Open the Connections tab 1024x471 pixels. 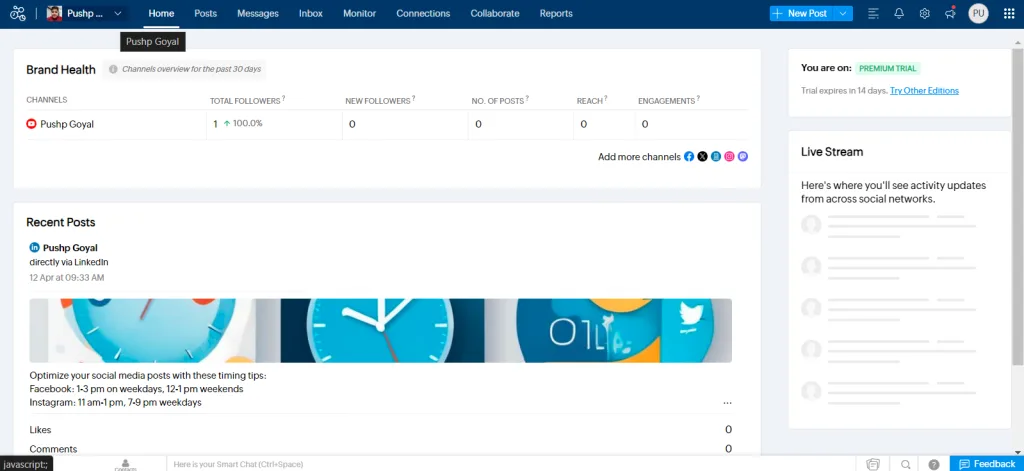[x=423, y=14]
